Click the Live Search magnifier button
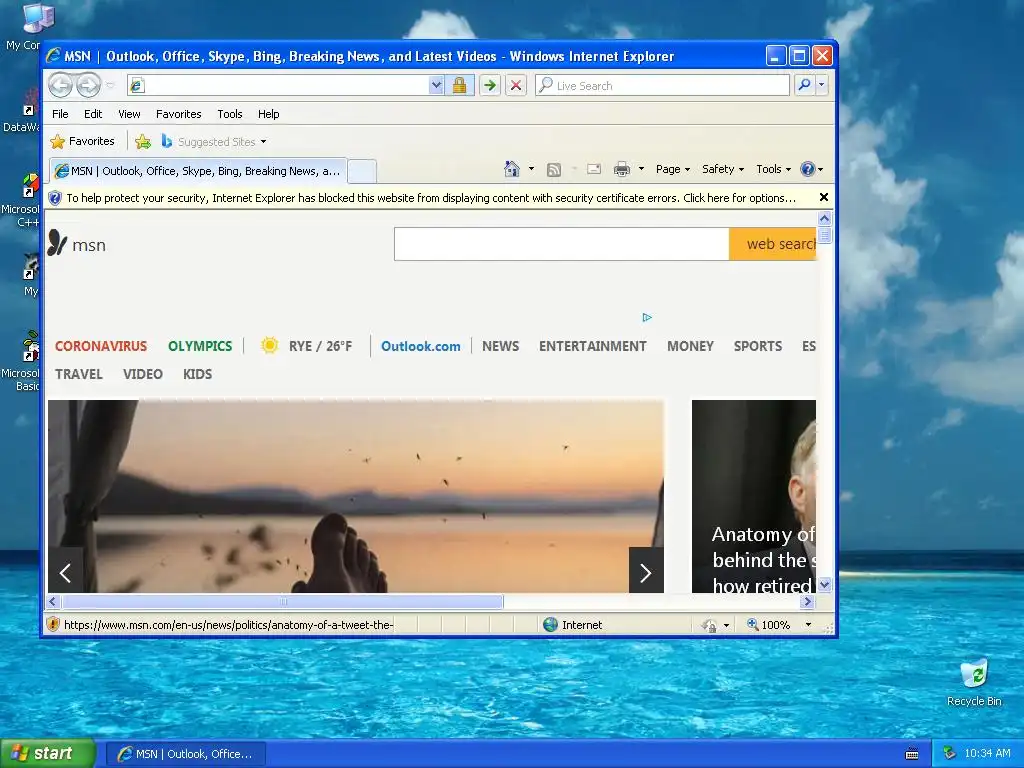Image resolution: width=1024 pixels, height=768 pixels. [x=805, y=85]
